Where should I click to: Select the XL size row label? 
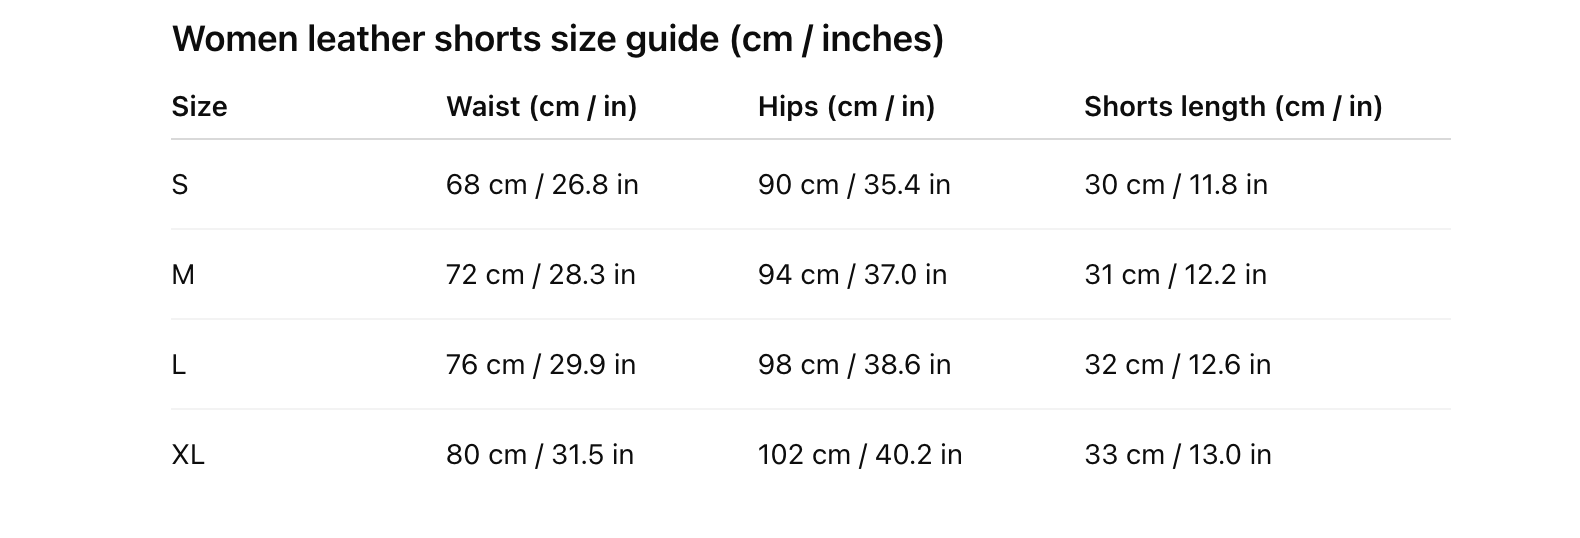[188, 455]
